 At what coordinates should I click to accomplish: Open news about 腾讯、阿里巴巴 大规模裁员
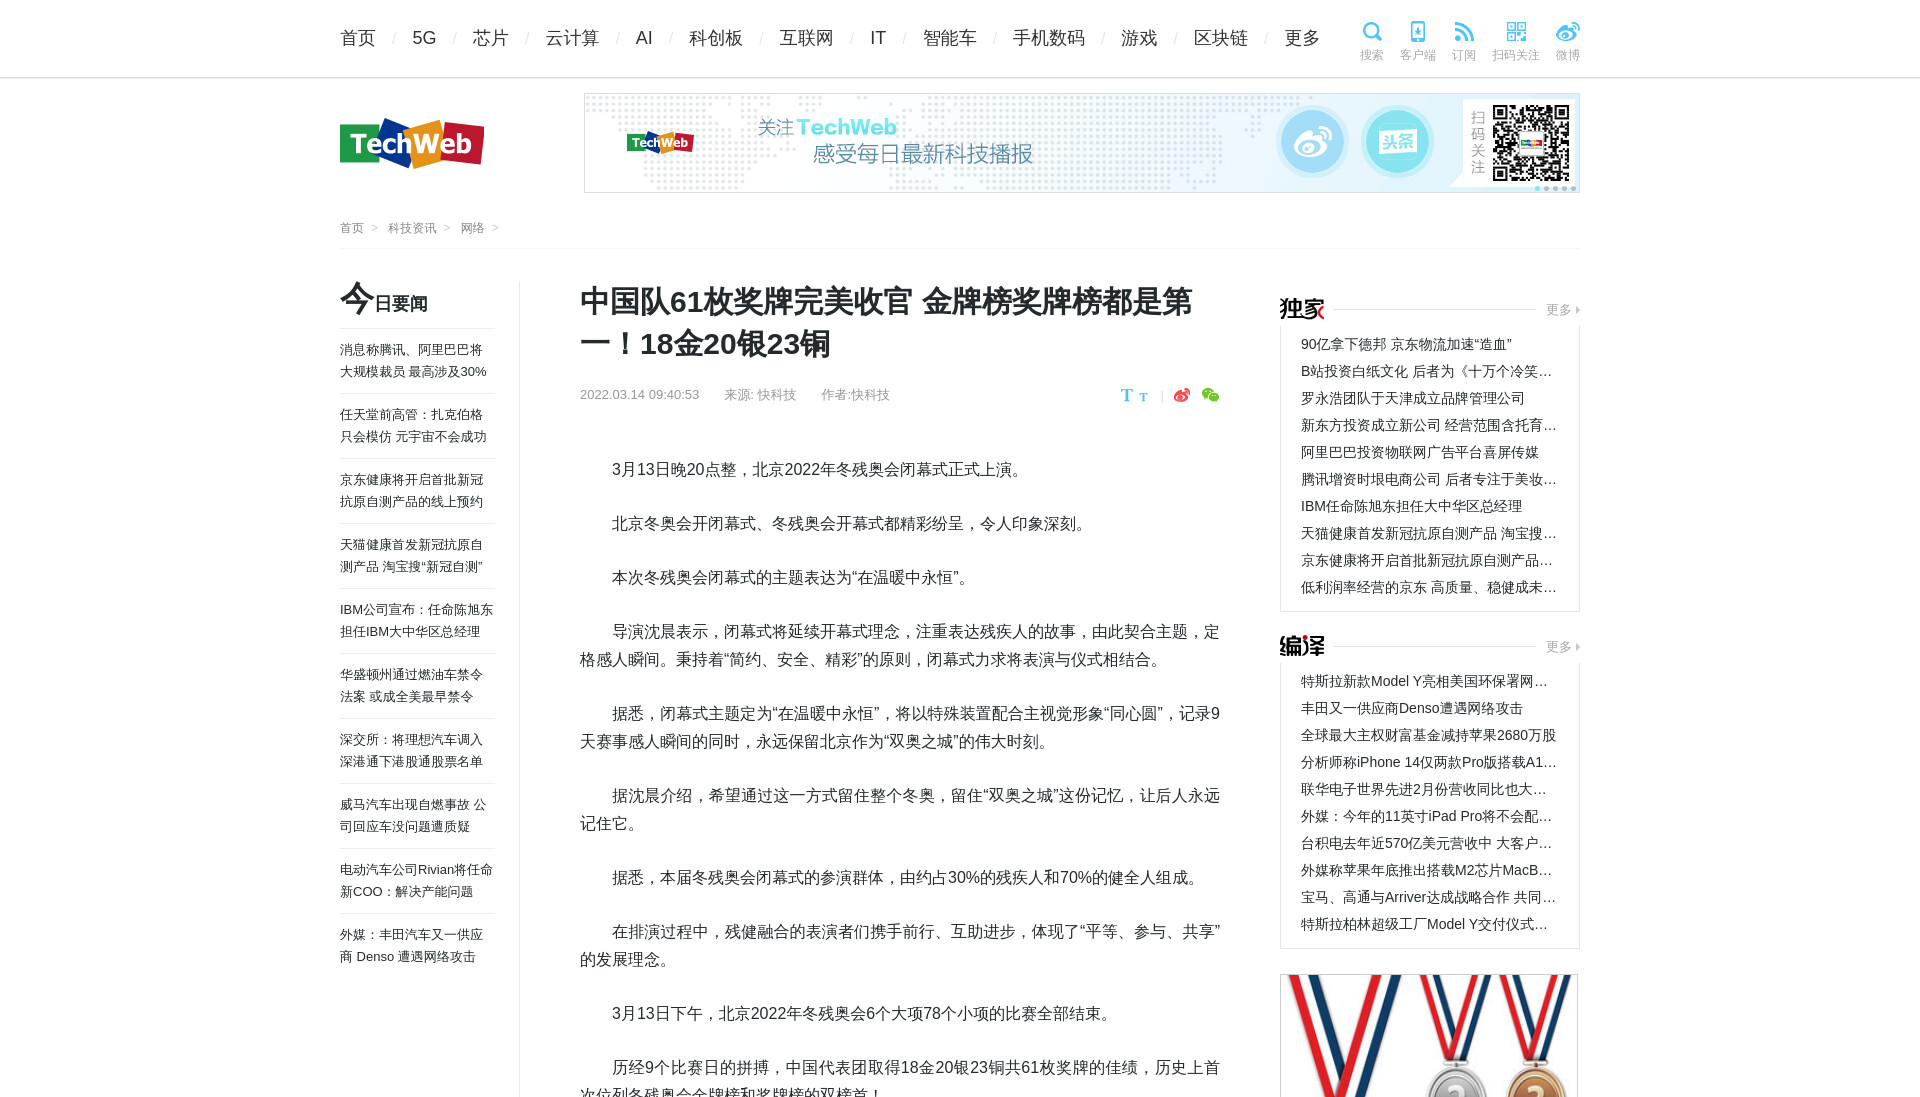click(414, 361)
